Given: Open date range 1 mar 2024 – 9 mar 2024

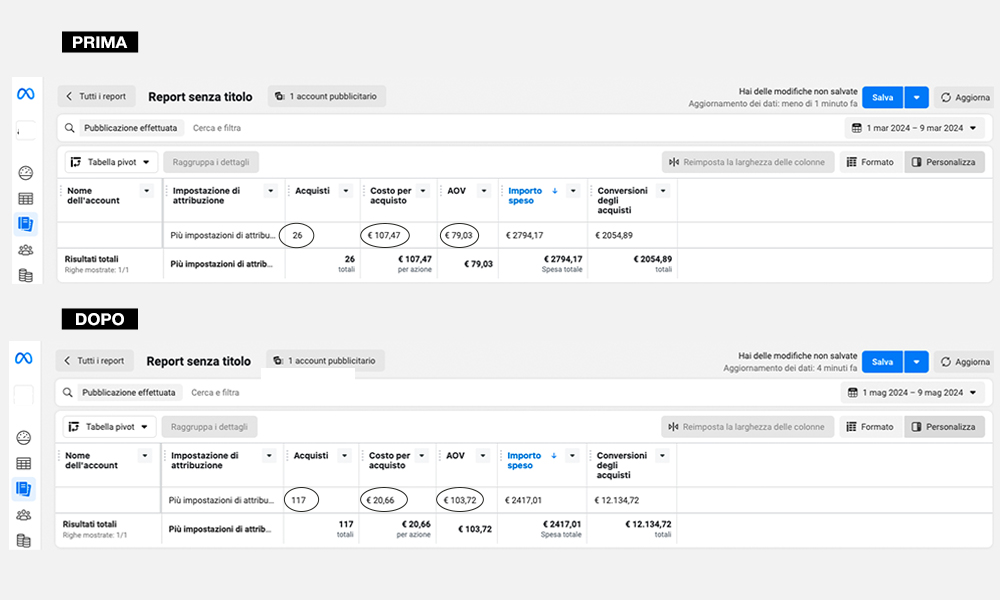Looking at the screenshot, I should coord(915,128).
